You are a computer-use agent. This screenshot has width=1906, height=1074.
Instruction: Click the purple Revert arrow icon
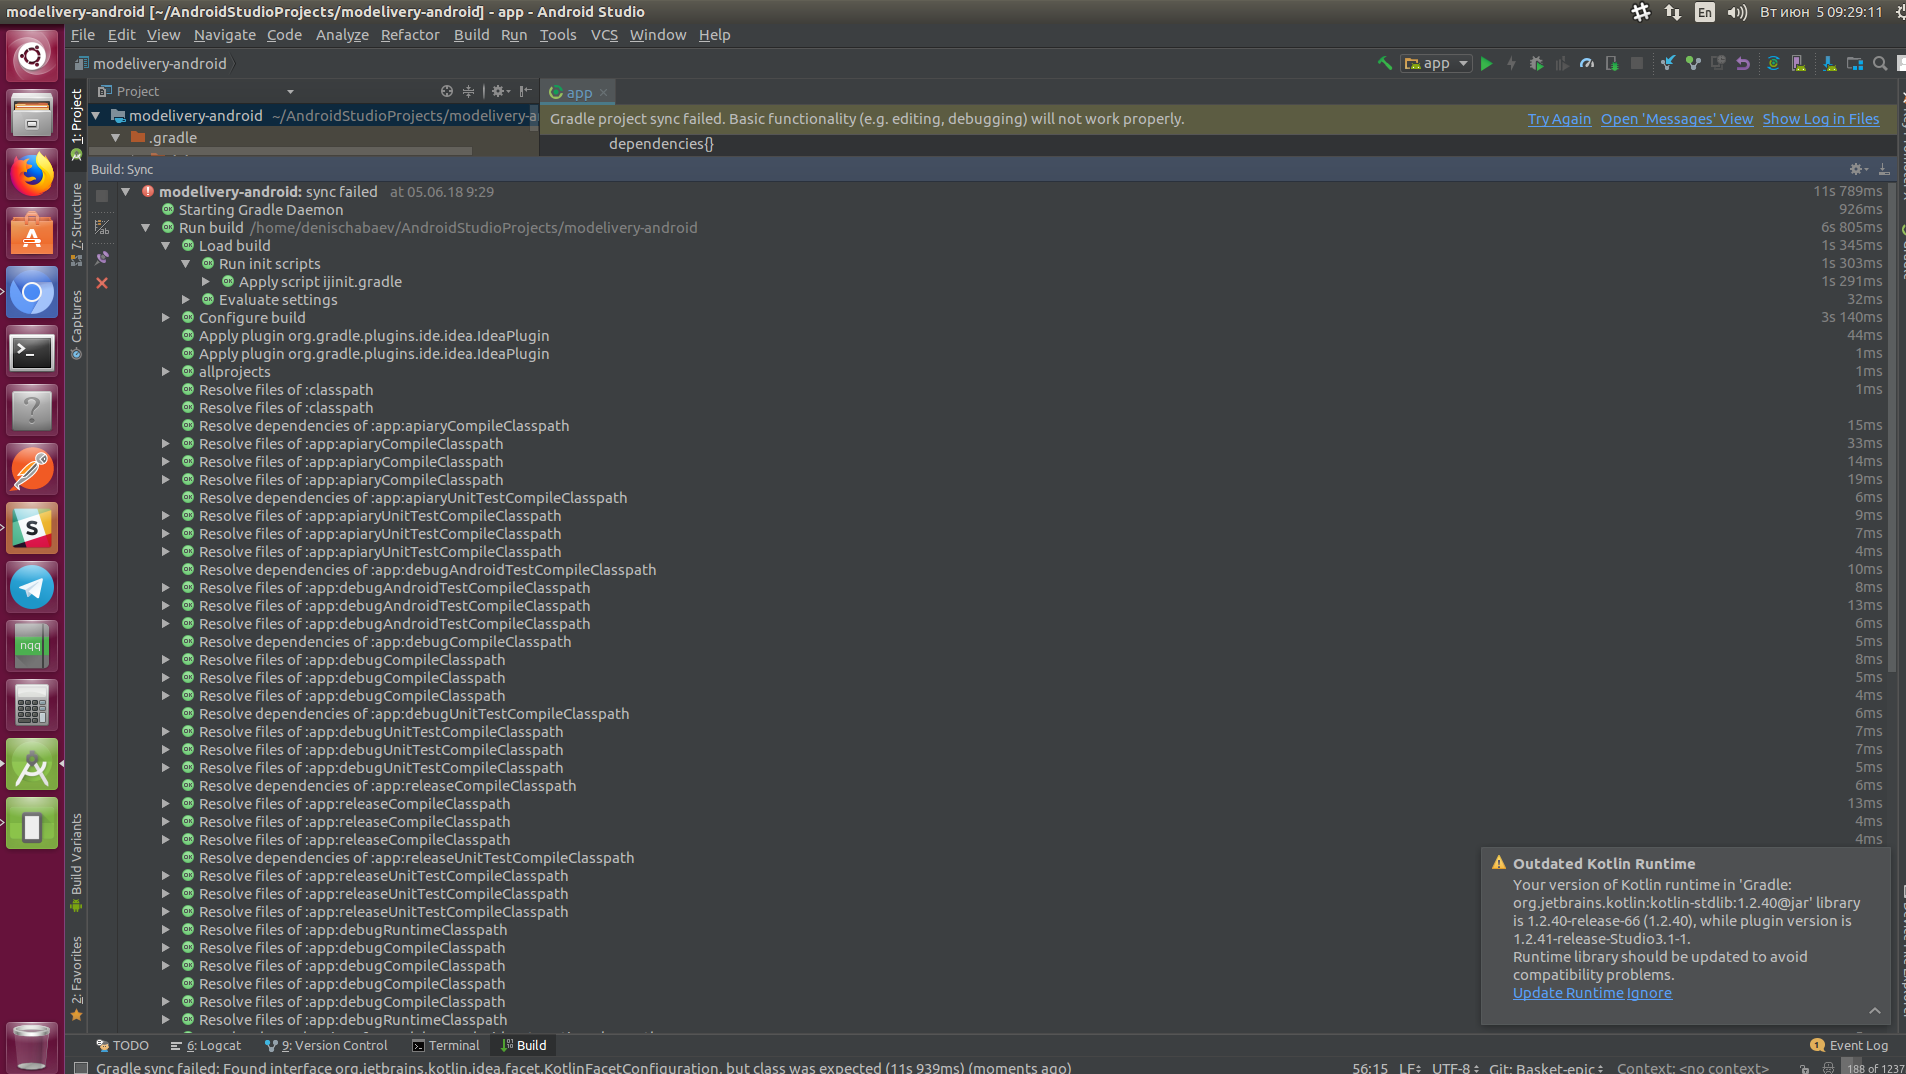pyautogui.click(x=1743, y=63)
